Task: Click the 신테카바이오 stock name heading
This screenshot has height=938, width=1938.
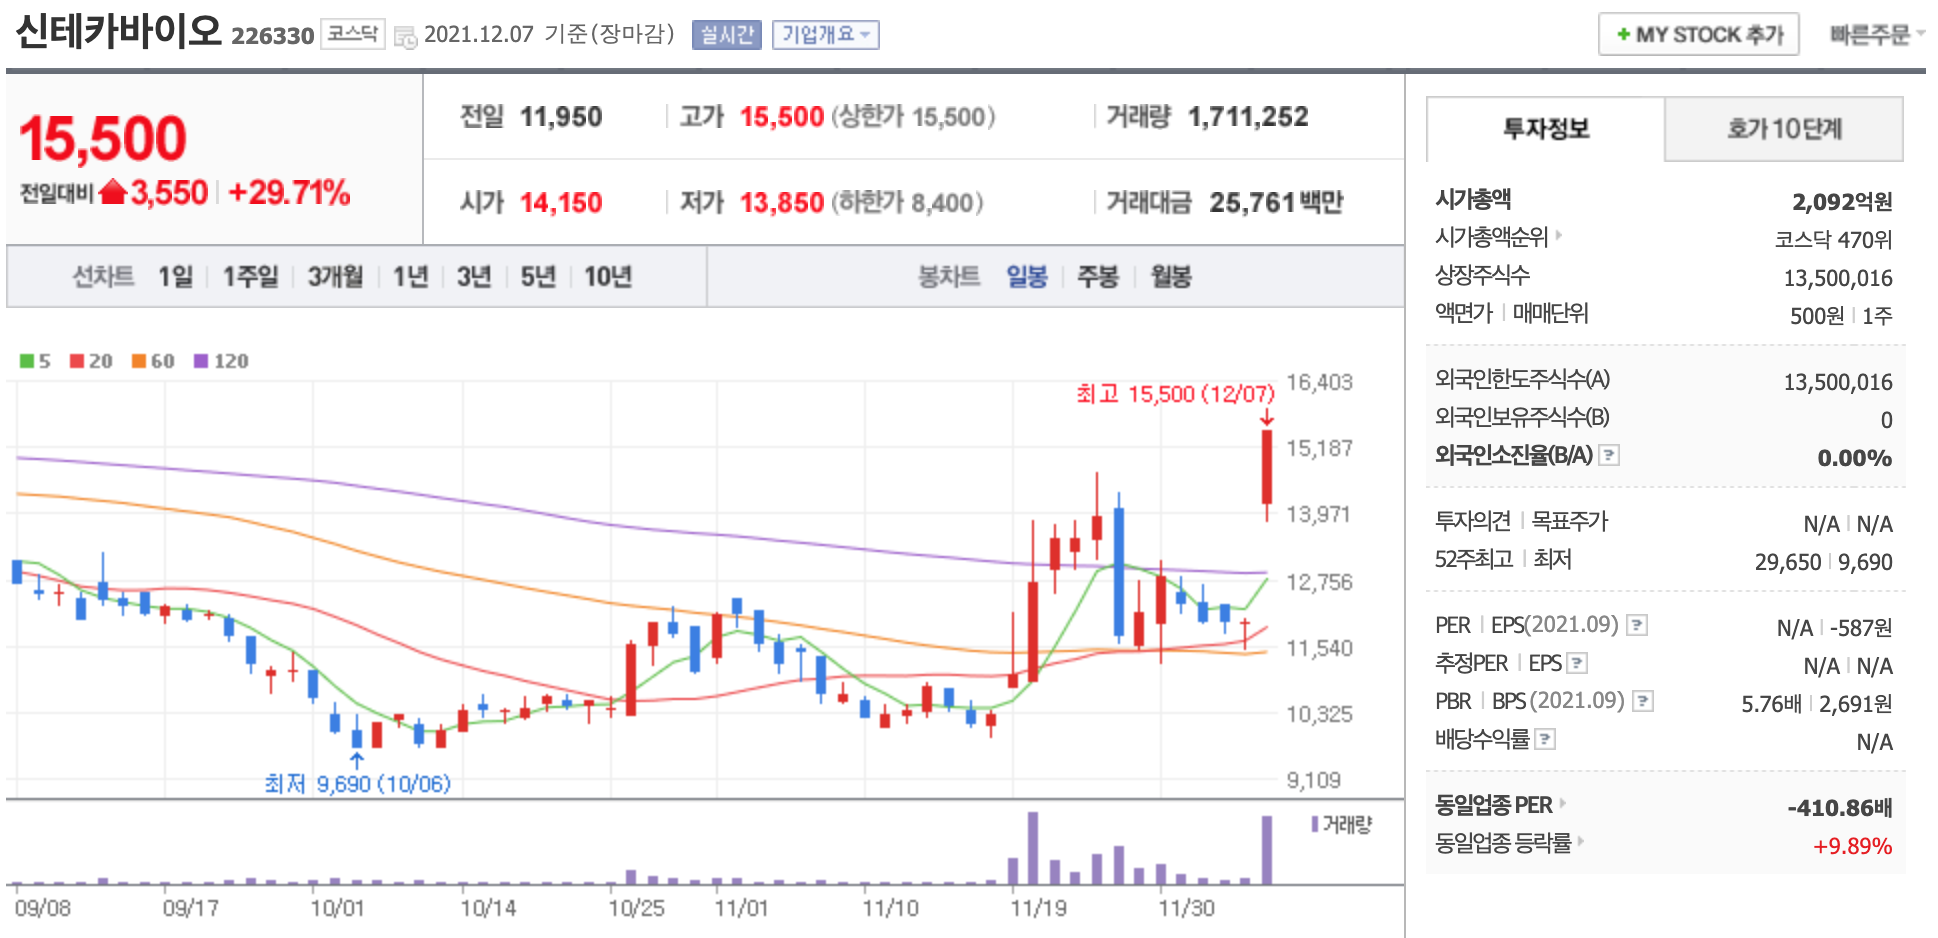Action: (118, 31)
